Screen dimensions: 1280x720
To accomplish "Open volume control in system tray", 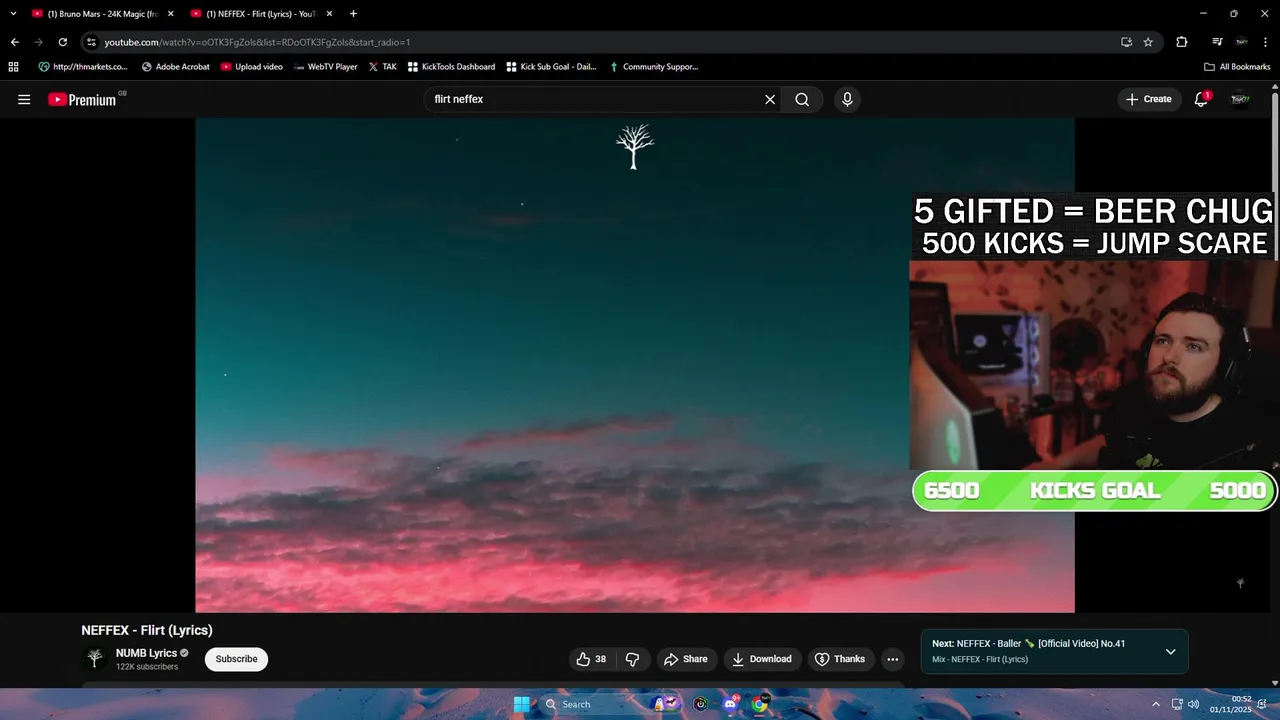I will click(1193, 704).
